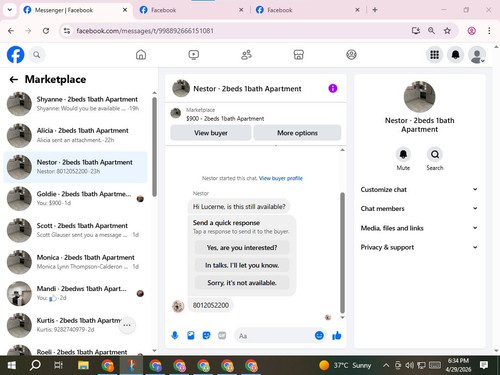The image size is (500, 375).
Task: Open the Nestor listing thumbnail in right panel
Action: pyautogui.click(x=419, y=97)
